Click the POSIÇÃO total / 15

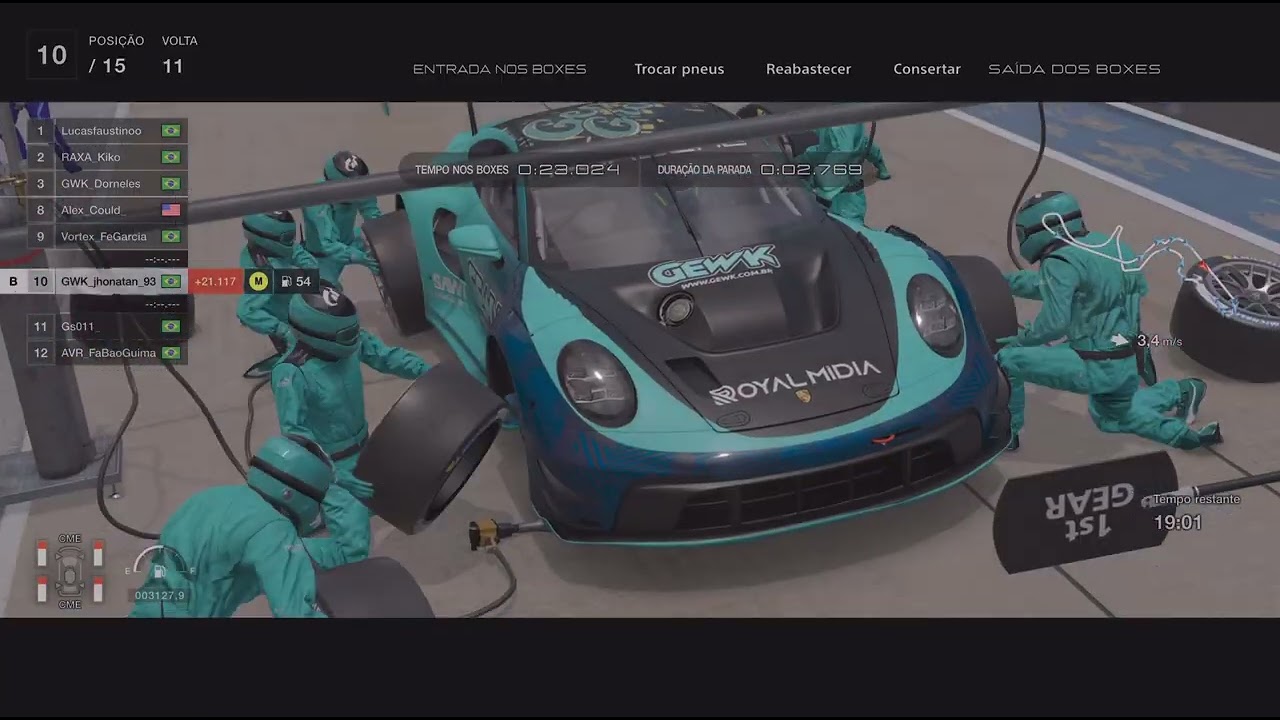coord(107,66)
